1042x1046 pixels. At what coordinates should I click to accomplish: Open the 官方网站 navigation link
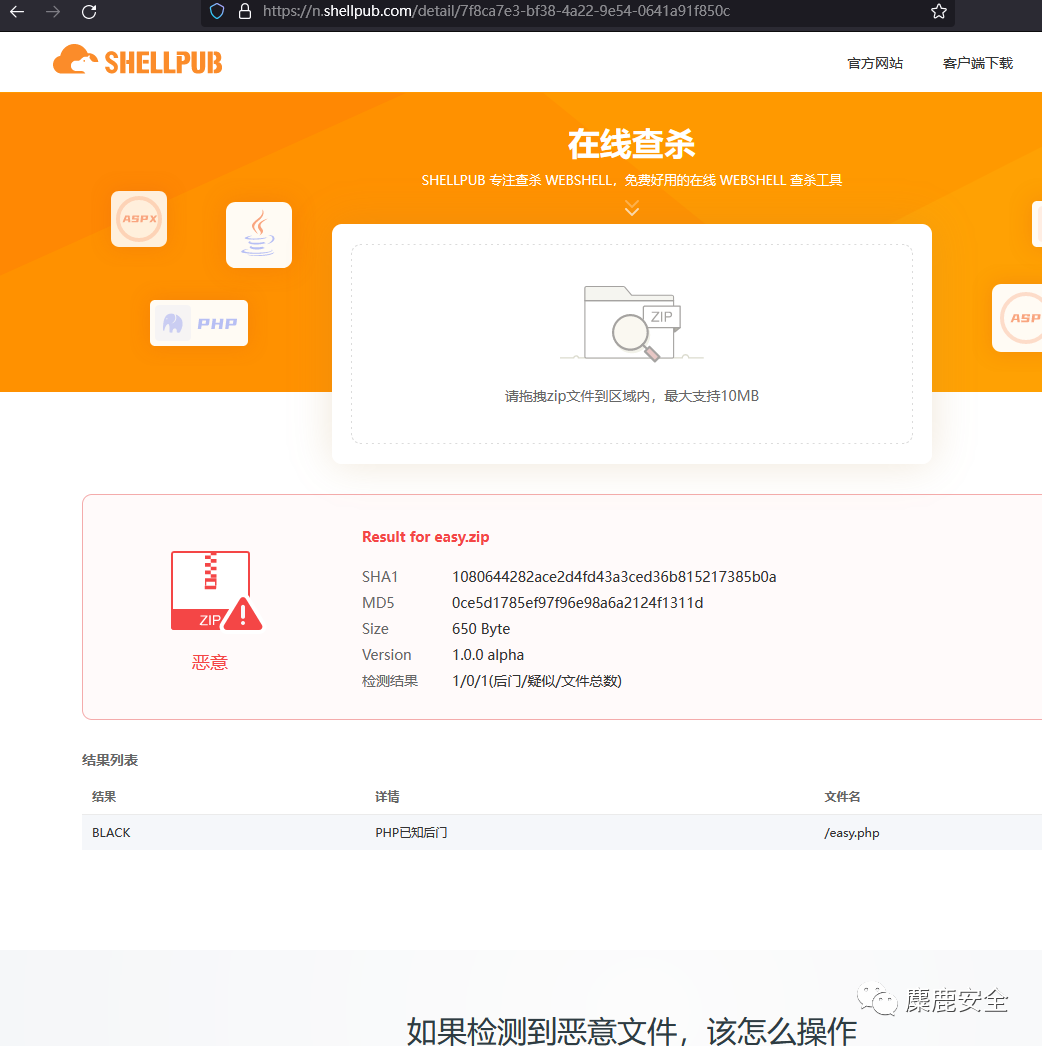[875, 63]
